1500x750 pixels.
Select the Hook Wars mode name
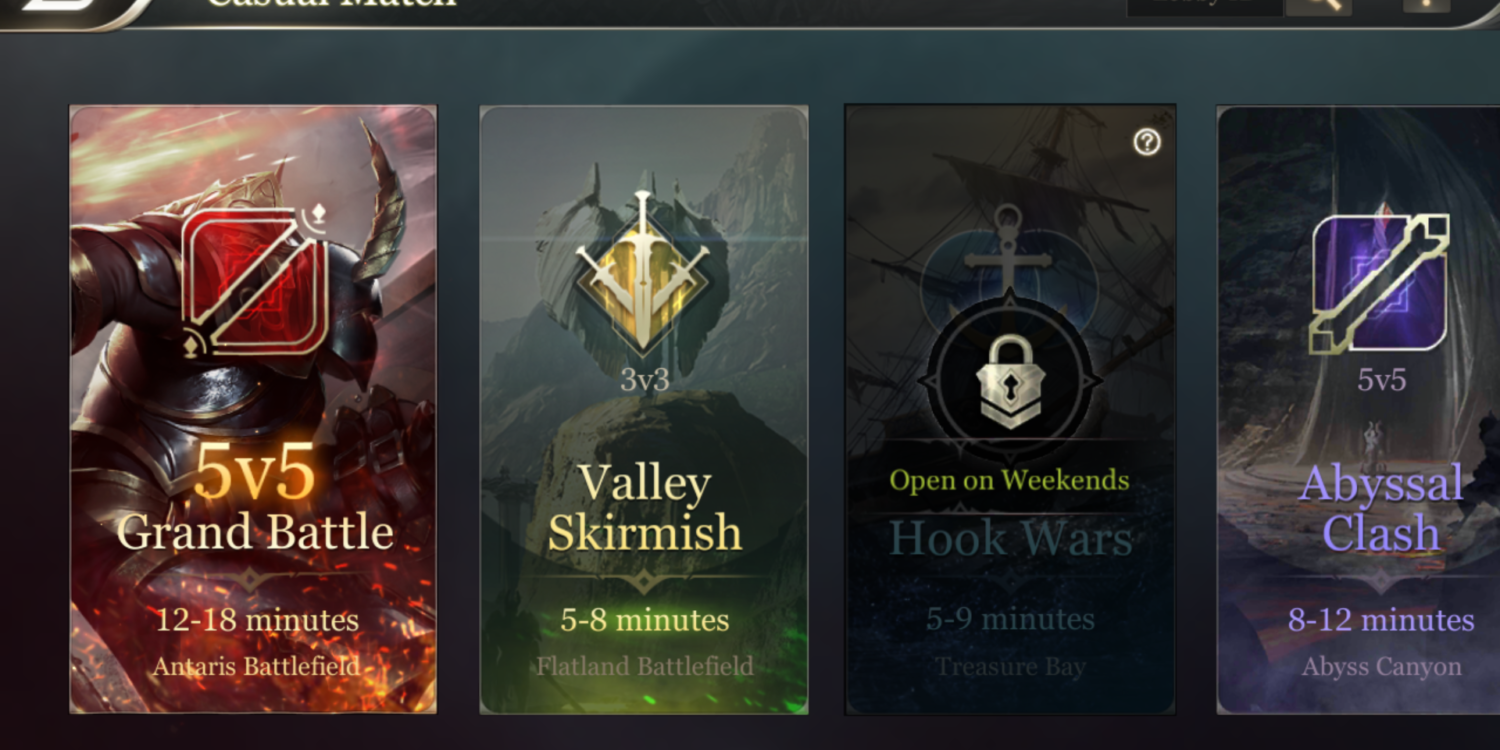click(1010, 540)
